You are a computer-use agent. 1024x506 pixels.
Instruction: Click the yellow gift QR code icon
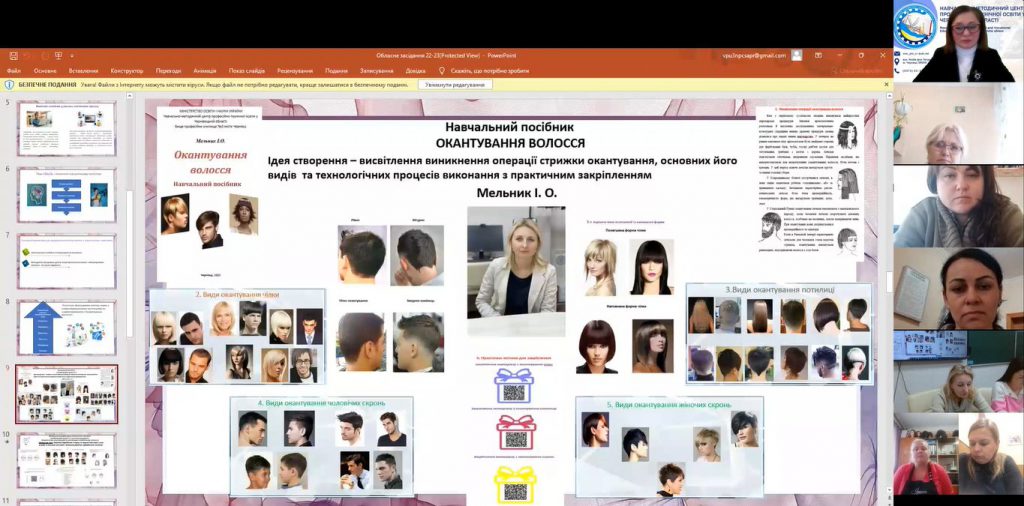click(x=515, y=485)
